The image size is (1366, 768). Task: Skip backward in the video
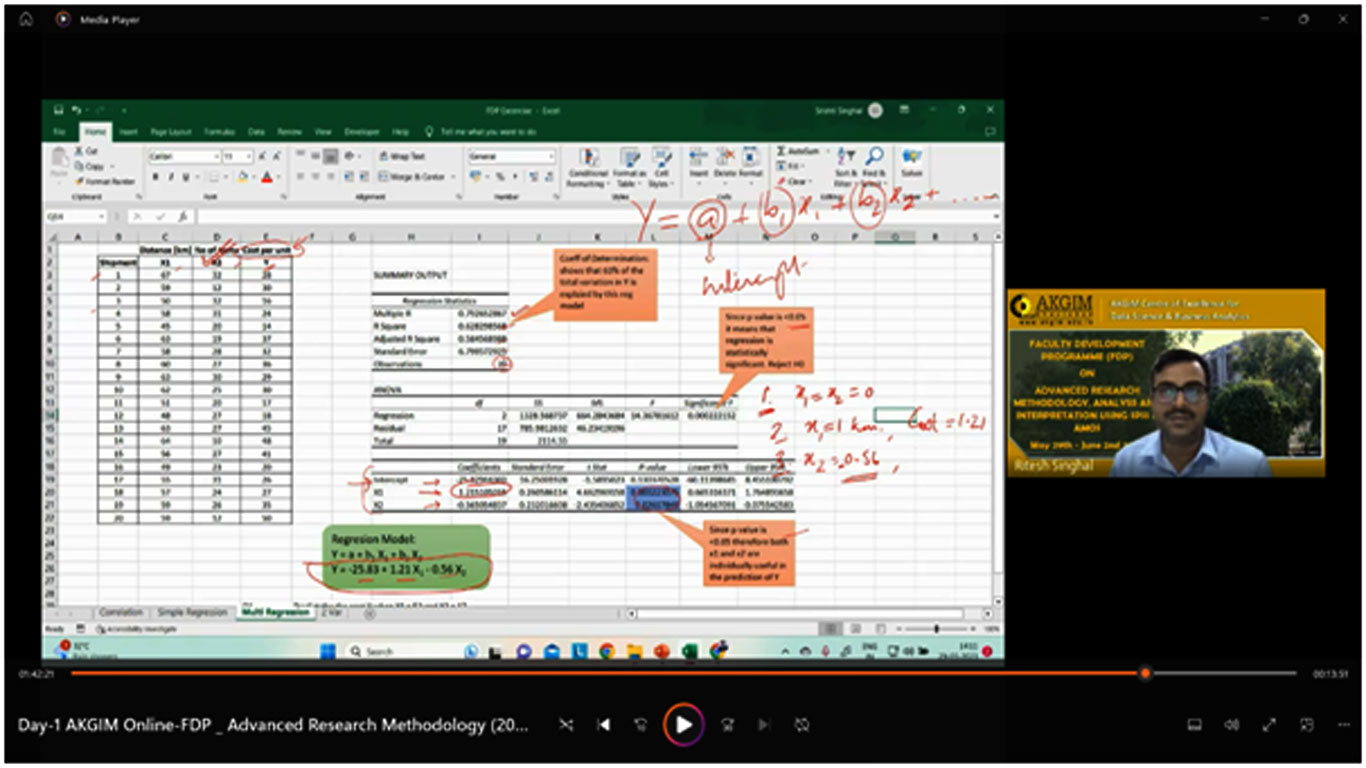(641, 725)
